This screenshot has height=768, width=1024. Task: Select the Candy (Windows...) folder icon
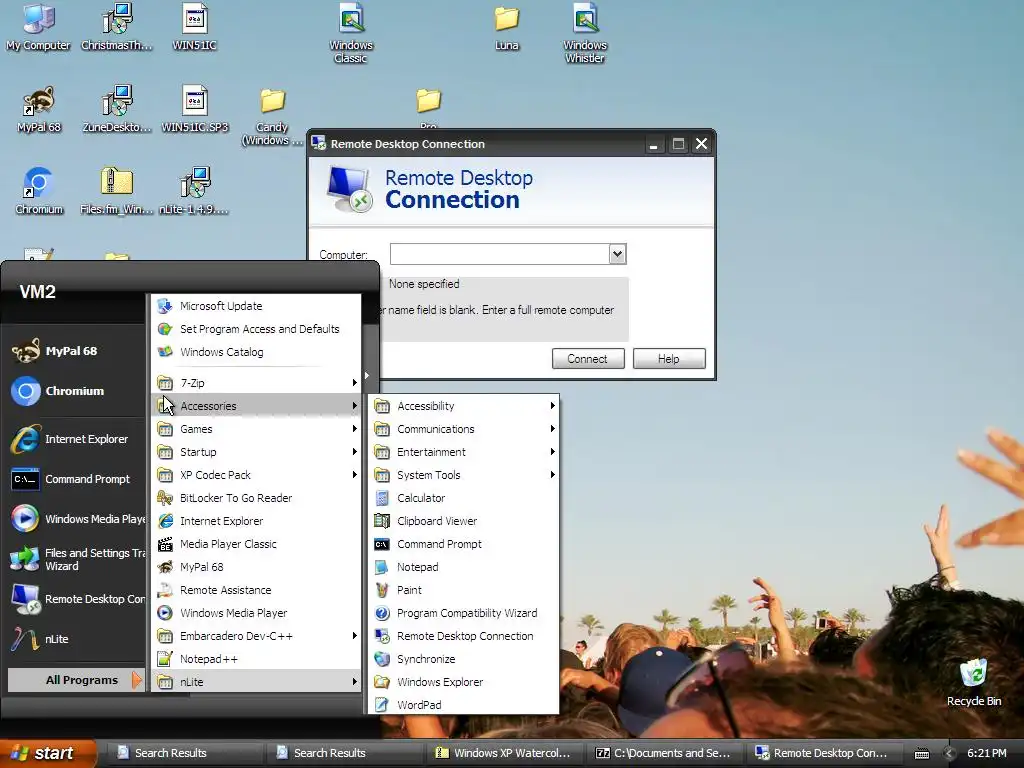(x=272, y=116)
